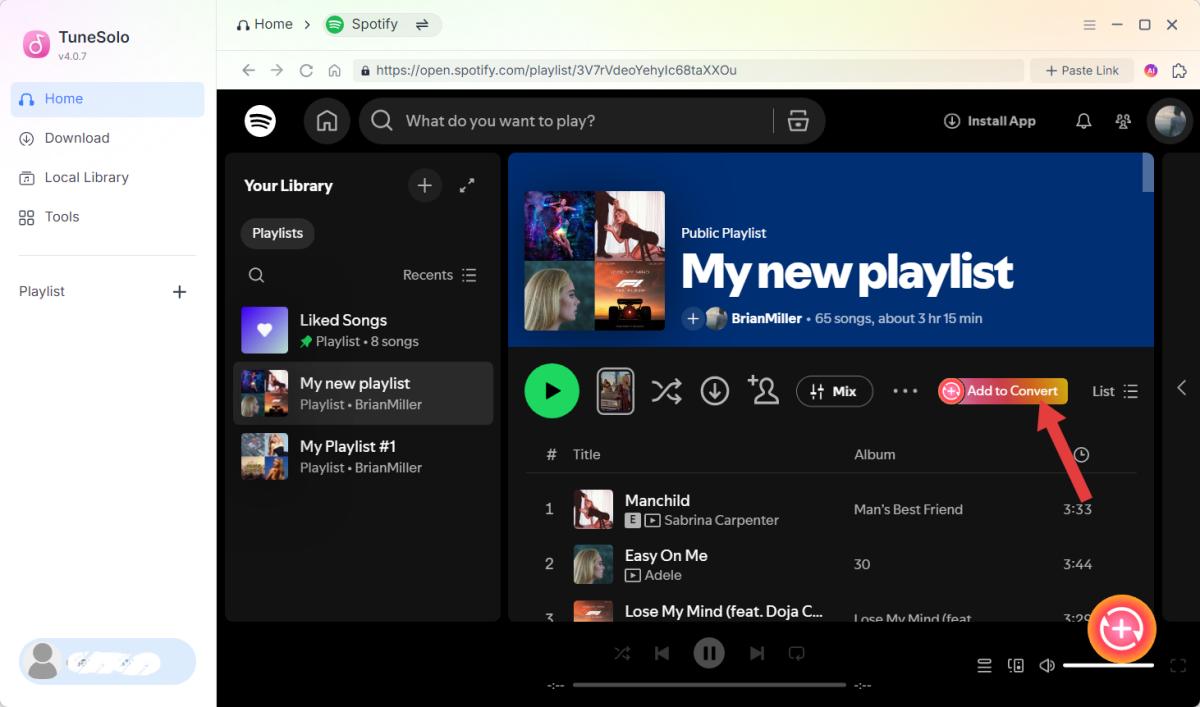Image resolution: width=1200 pixels, height=707 pixels.
Task: Open the AI assistant icon
Action: (1151, 70)
